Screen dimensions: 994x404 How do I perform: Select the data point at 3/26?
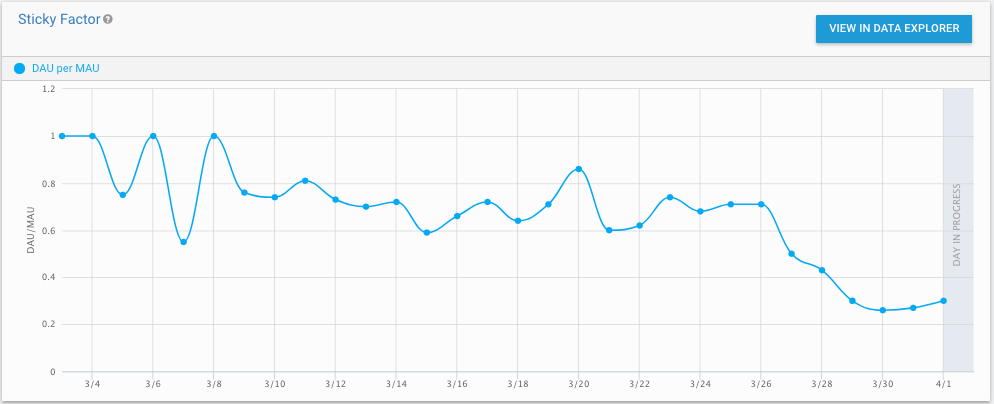point(761,204)
